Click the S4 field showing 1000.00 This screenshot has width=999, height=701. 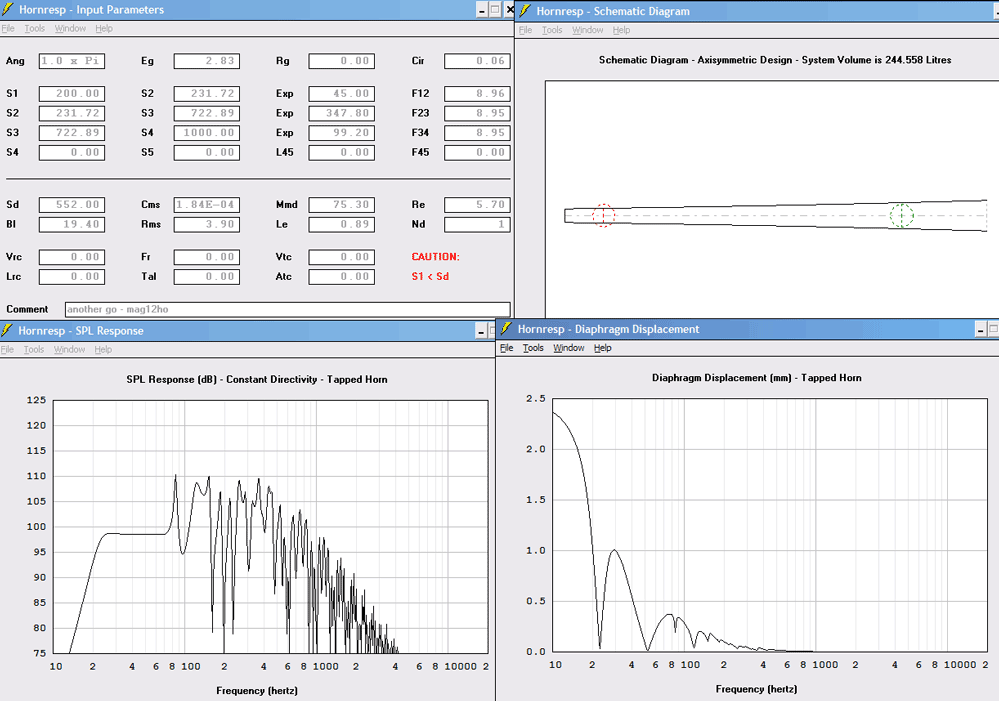coord(207,133)
